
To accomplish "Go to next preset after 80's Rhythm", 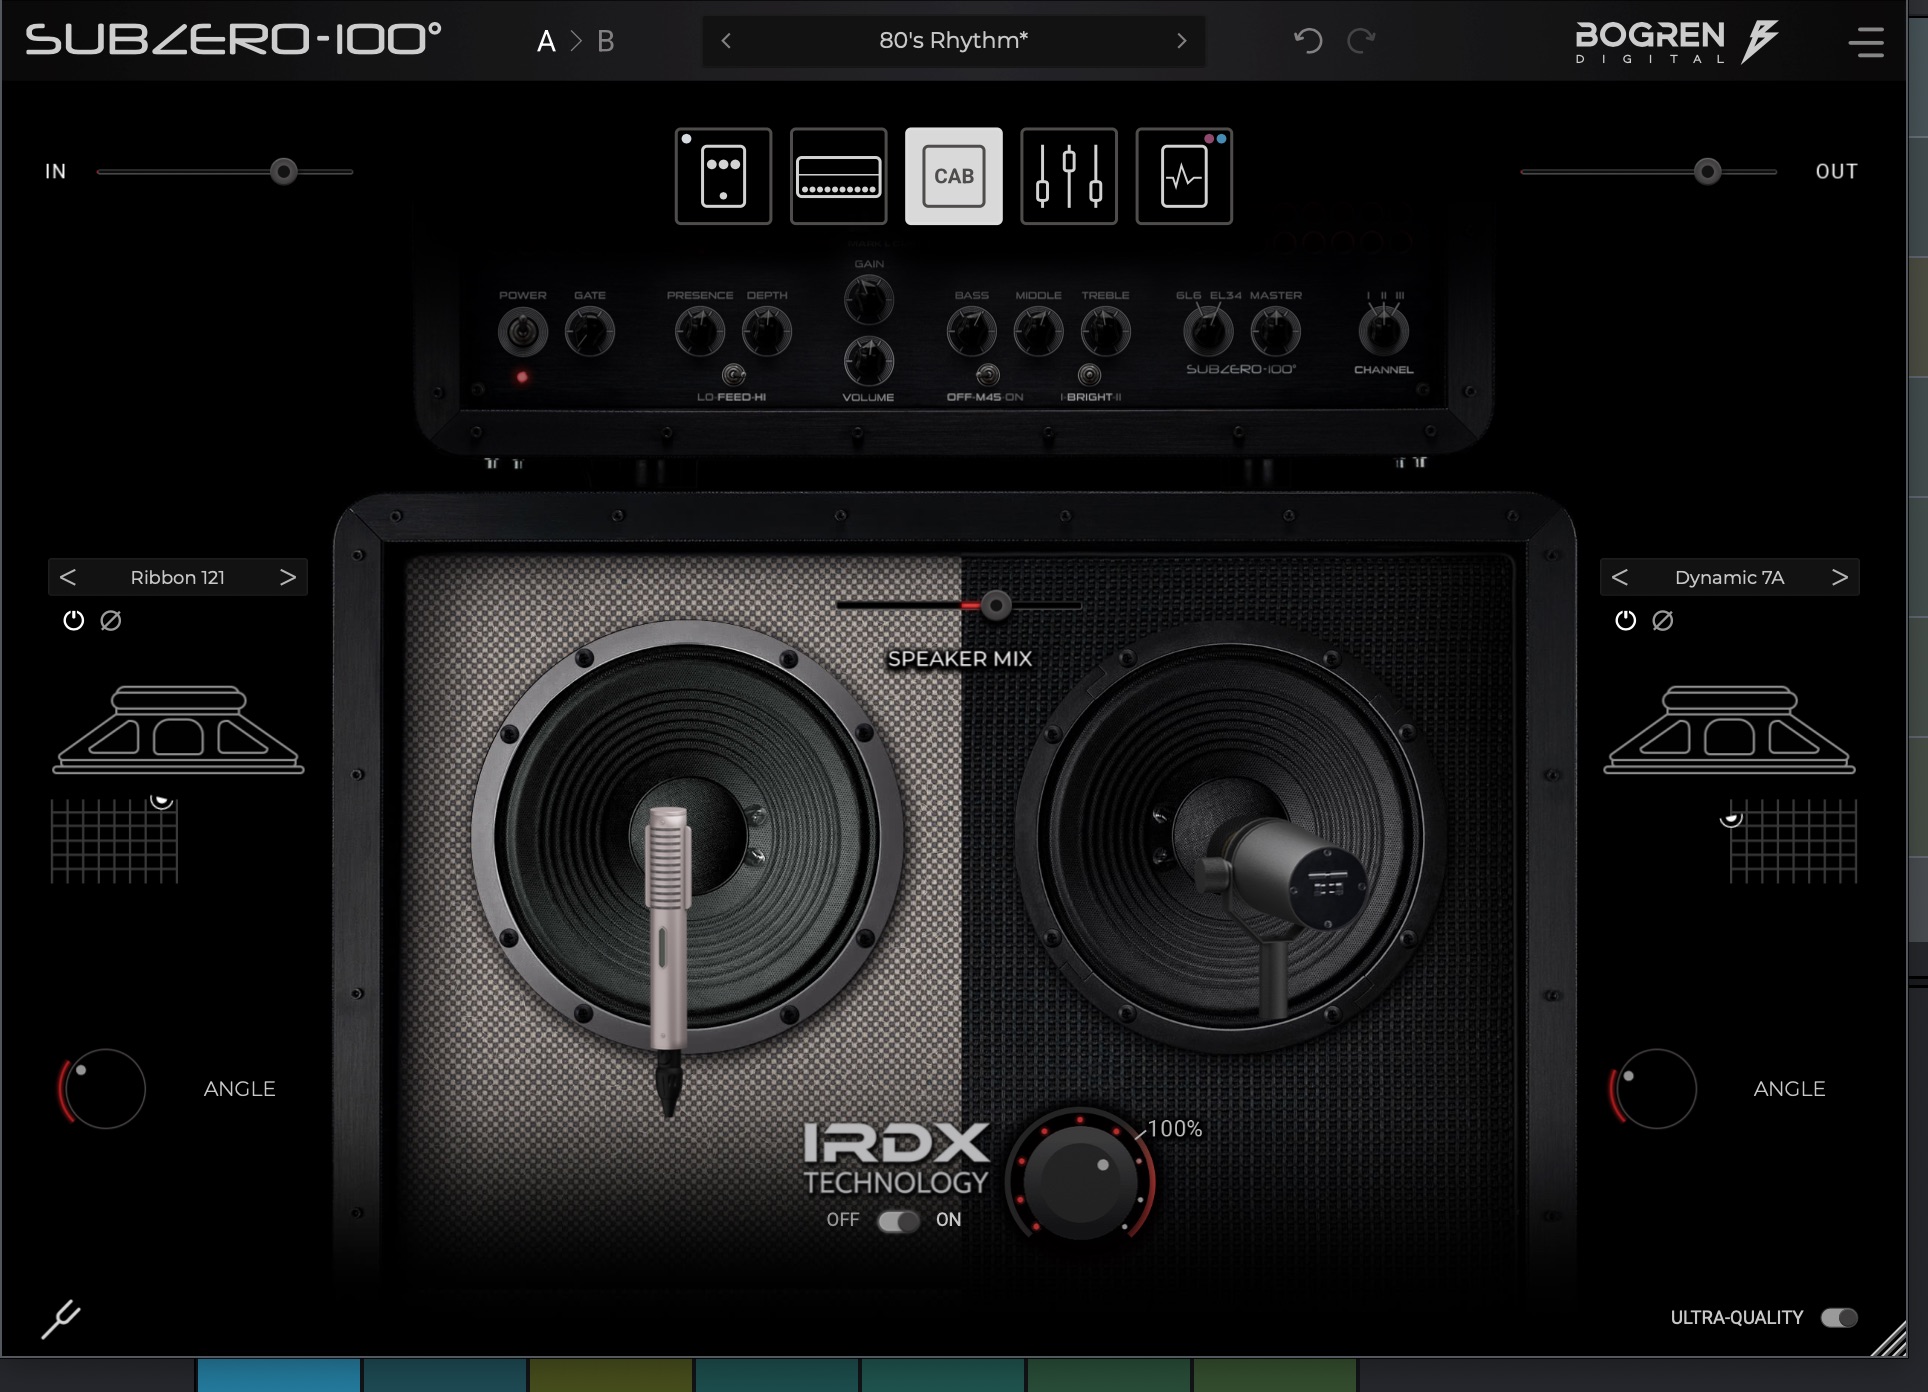I will click(x=1181, y=41).
